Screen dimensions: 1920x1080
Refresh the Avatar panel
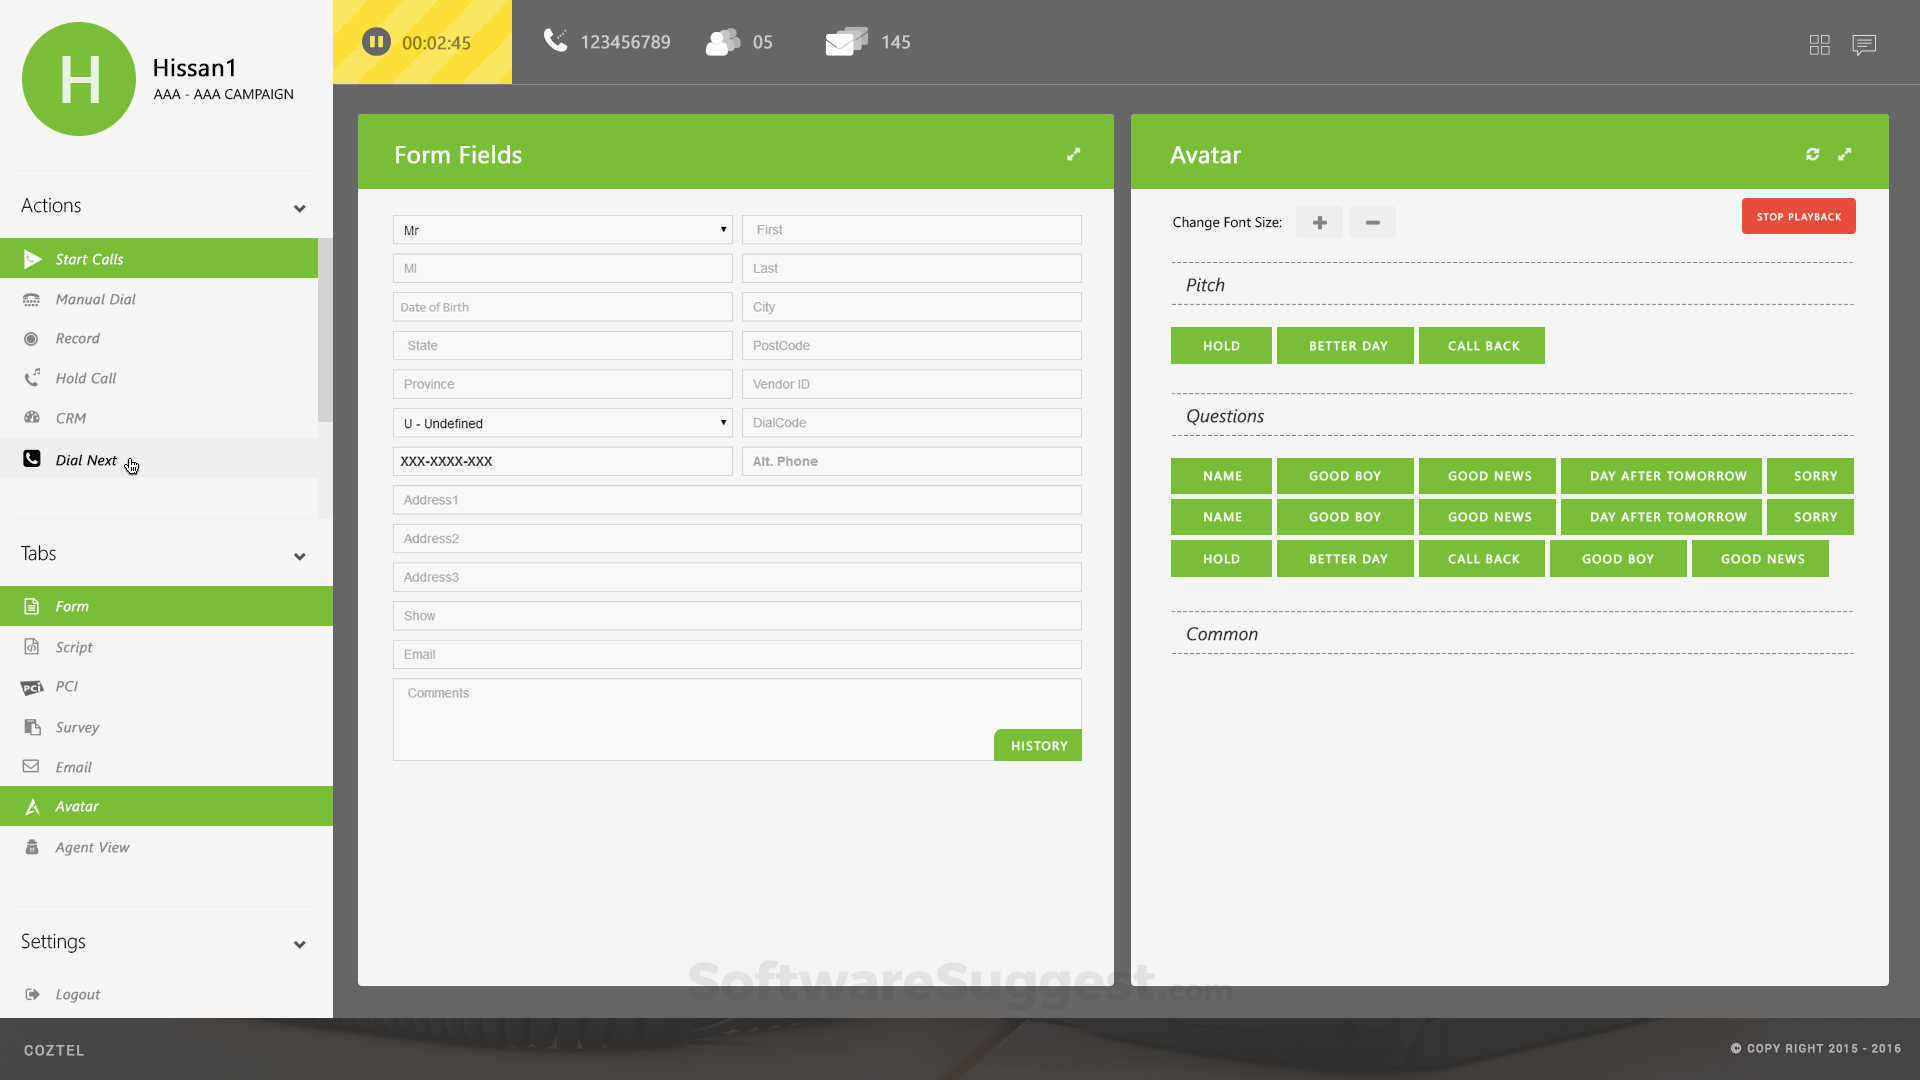(1813, 154)
